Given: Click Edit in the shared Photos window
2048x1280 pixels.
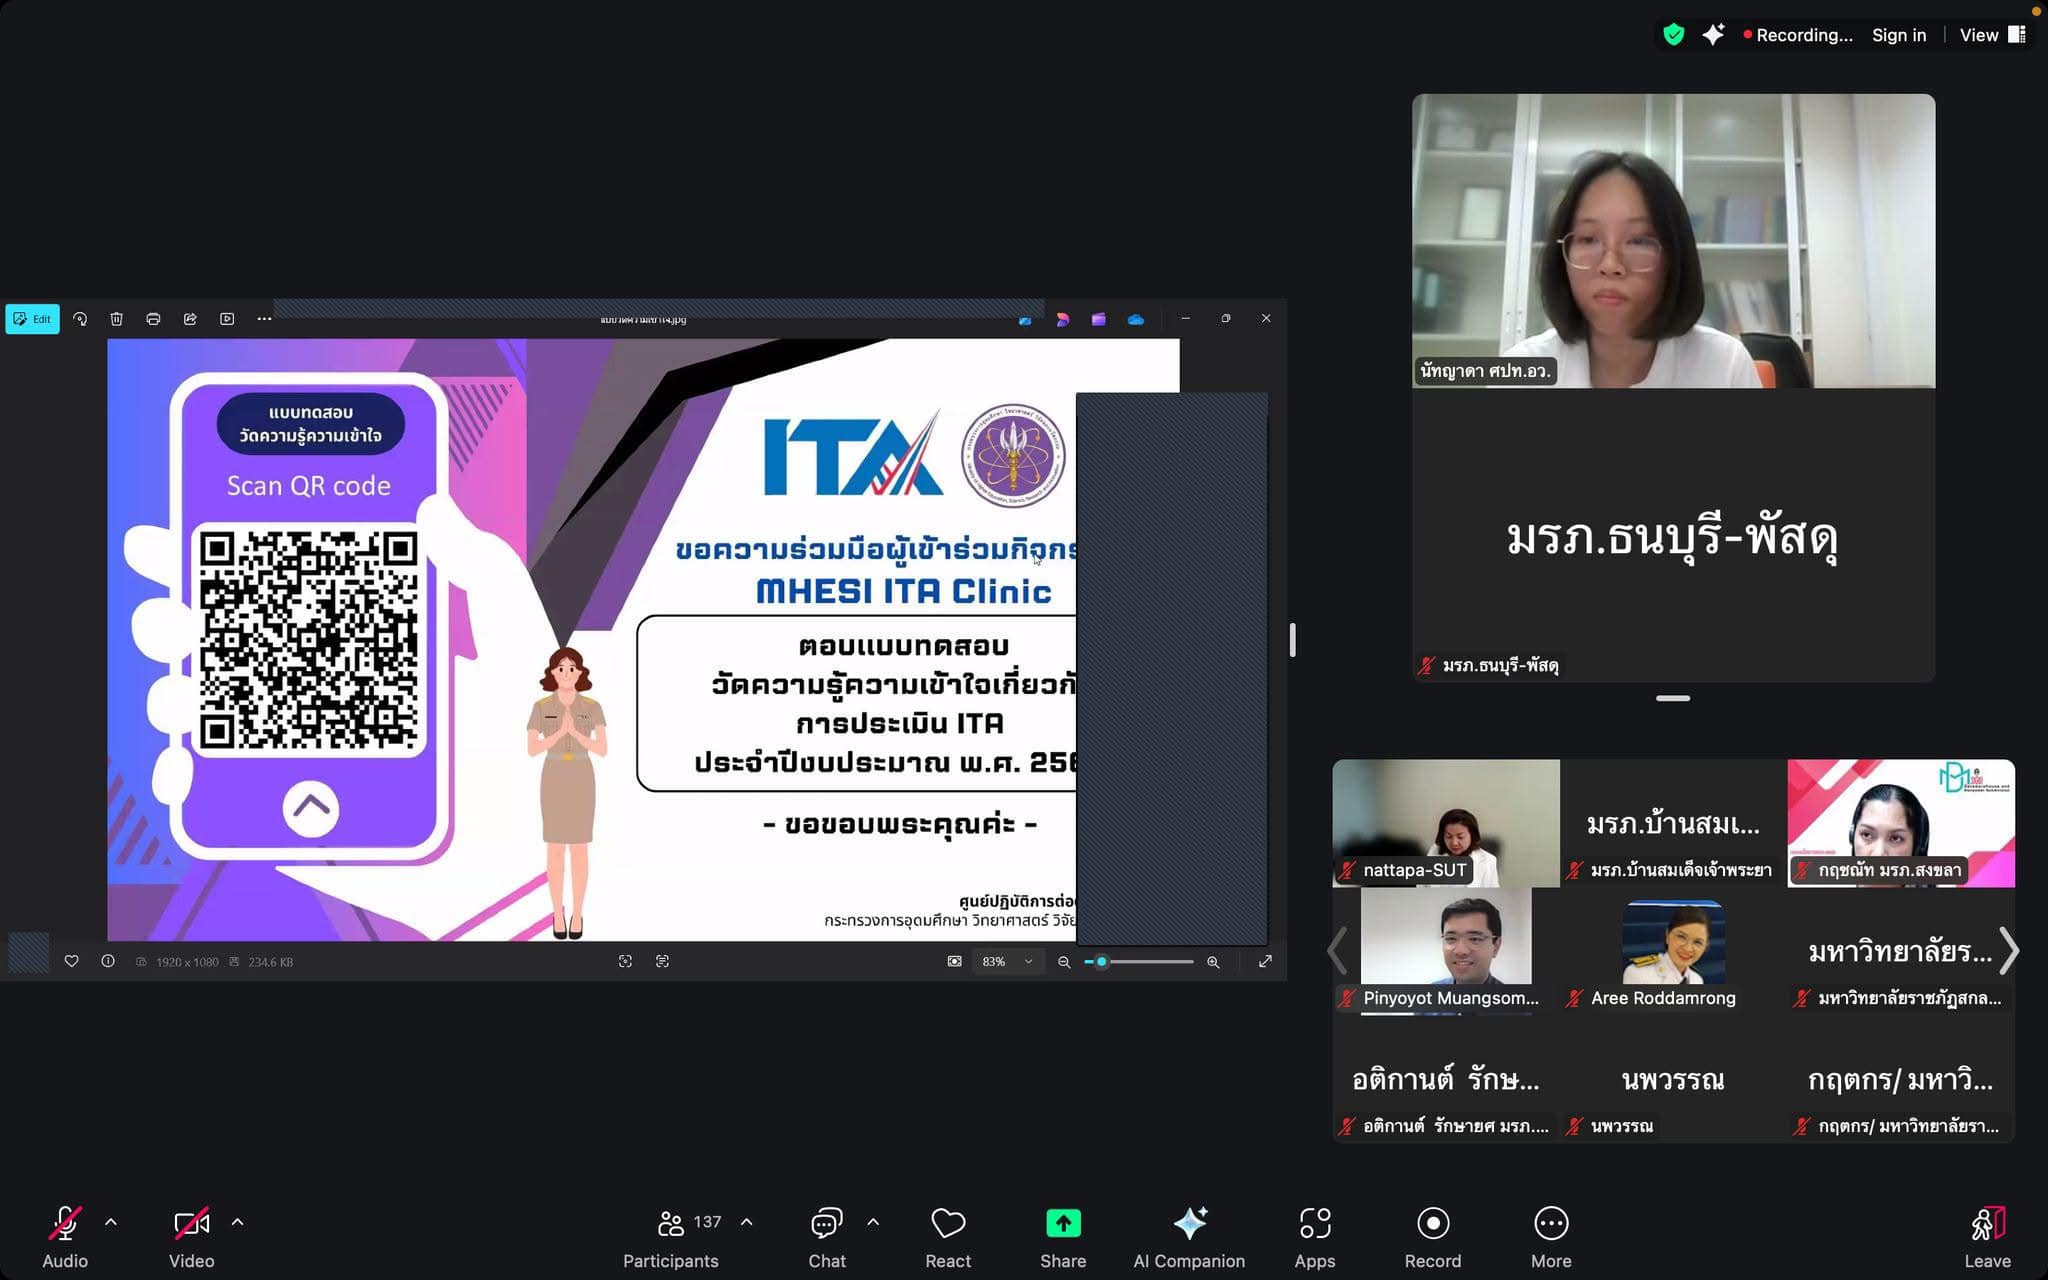Looking at the screenshot, I should point(32,319).
